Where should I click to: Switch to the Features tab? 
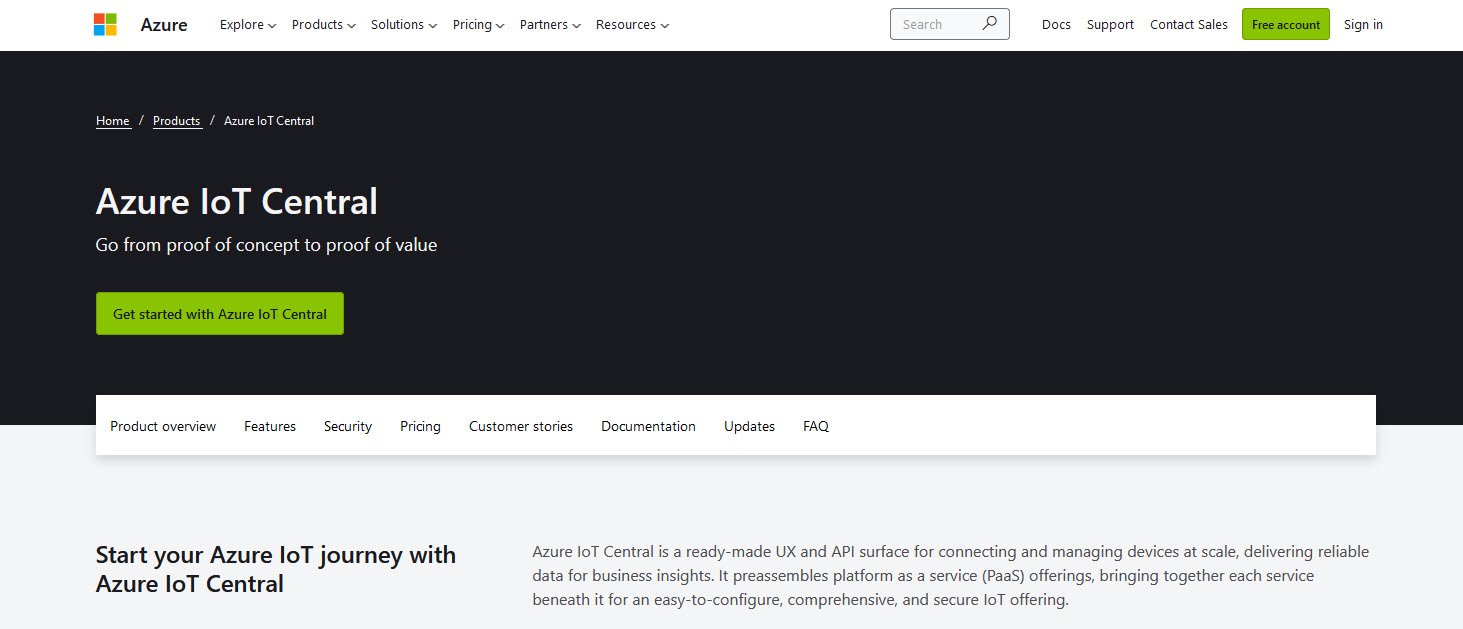coord(270,426)
